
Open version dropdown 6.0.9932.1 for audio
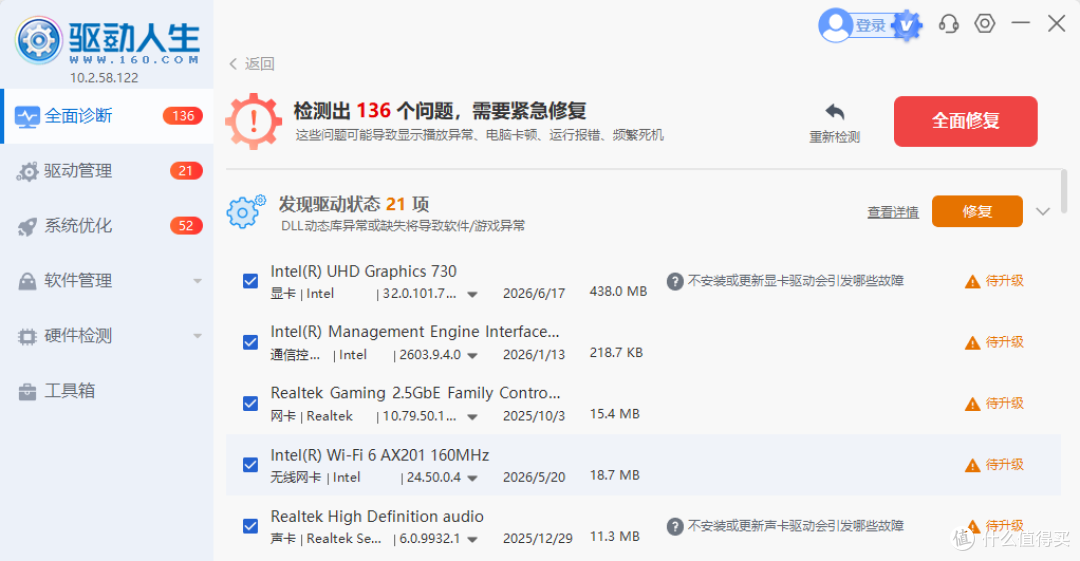click(x=472, y=540)
